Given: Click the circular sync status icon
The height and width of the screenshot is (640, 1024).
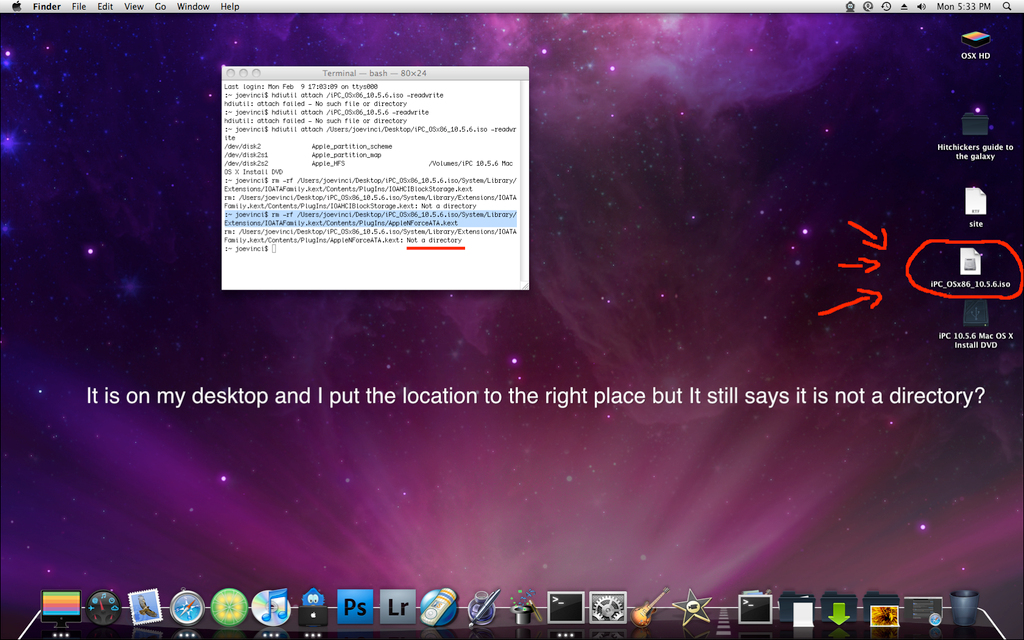Looking at the screenshot, I should click(x=868, y=7).
